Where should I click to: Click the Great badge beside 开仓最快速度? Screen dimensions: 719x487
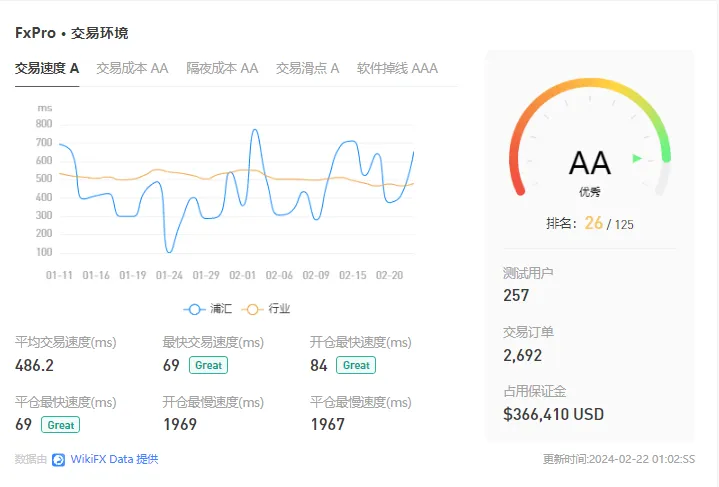[356, 365]
